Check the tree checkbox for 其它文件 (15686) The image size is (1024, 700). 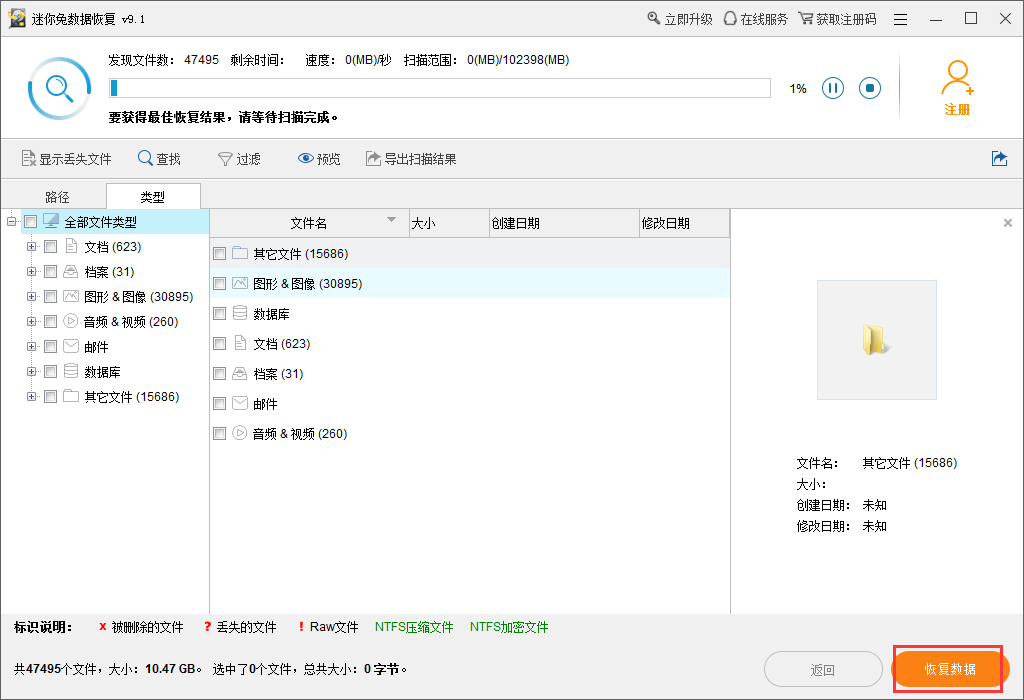50,396
